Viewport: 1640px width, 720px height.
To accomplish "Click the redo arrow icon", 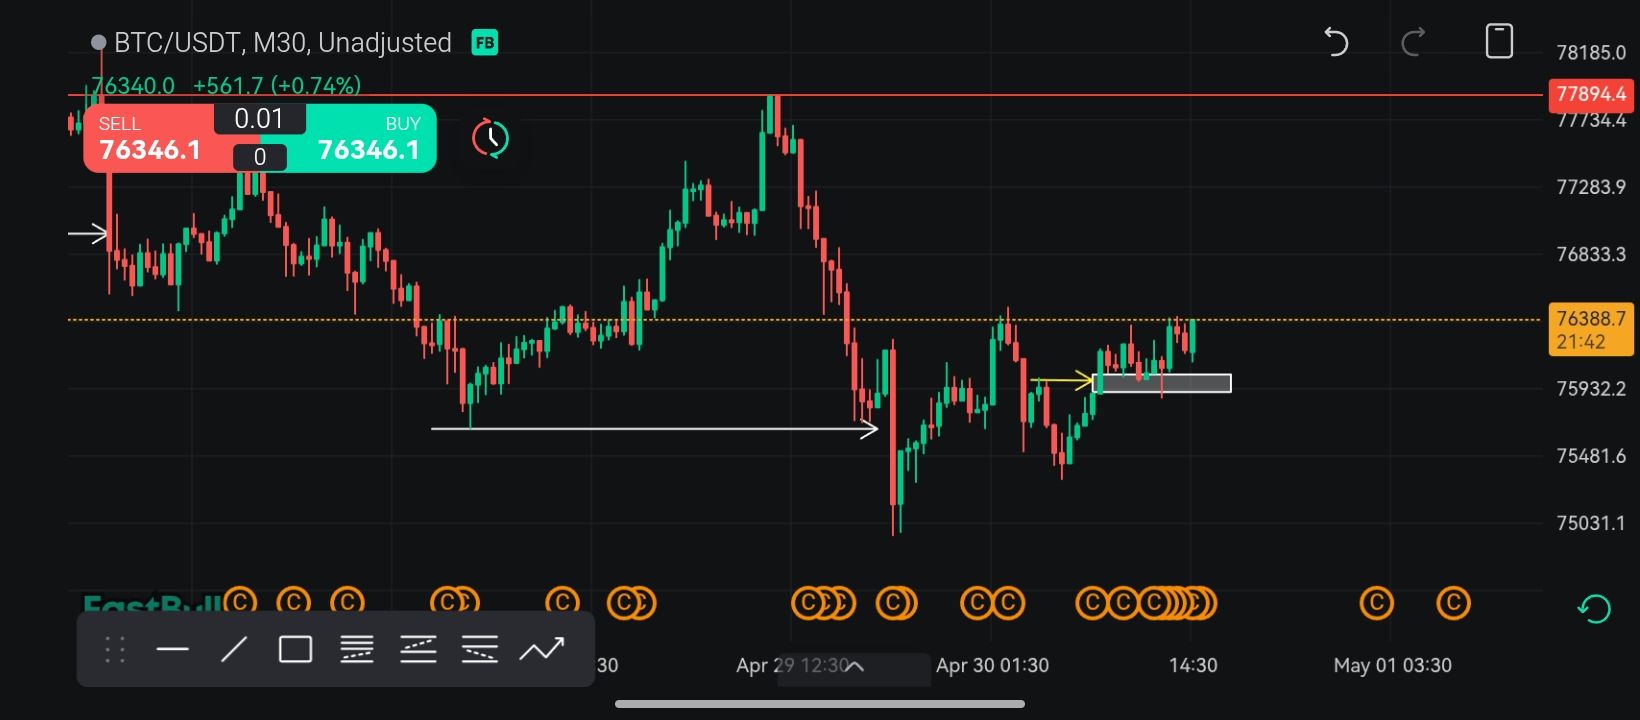I will tap(1413, 42).
